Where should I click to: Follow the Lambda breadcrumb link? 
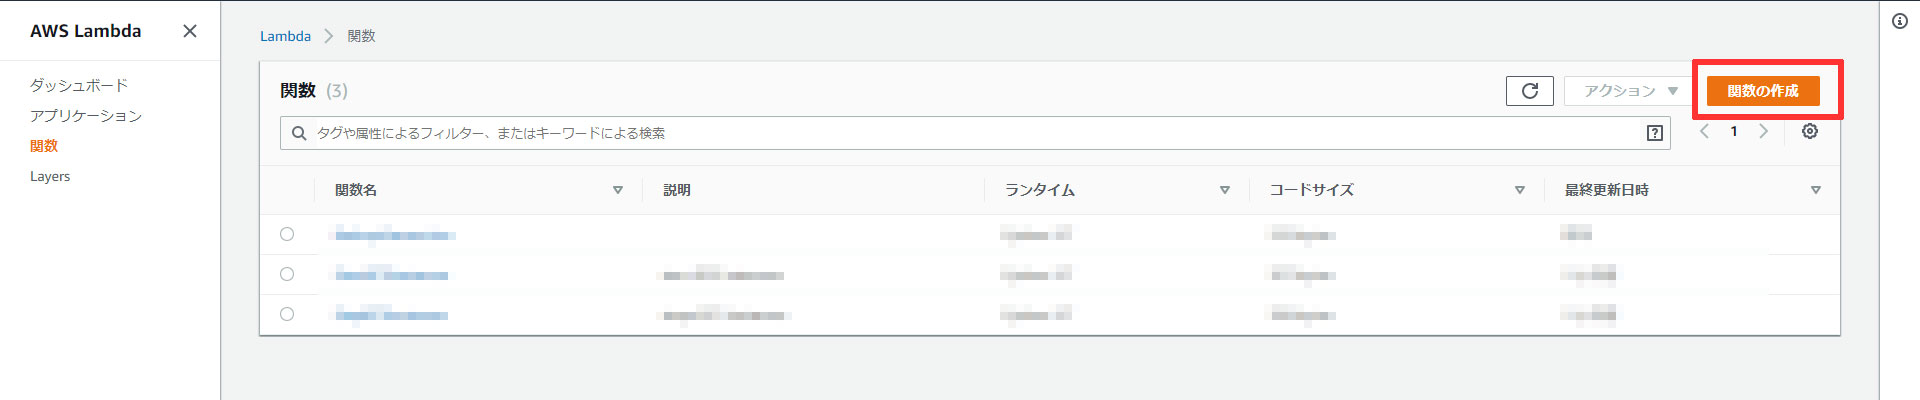click(285, 36)
